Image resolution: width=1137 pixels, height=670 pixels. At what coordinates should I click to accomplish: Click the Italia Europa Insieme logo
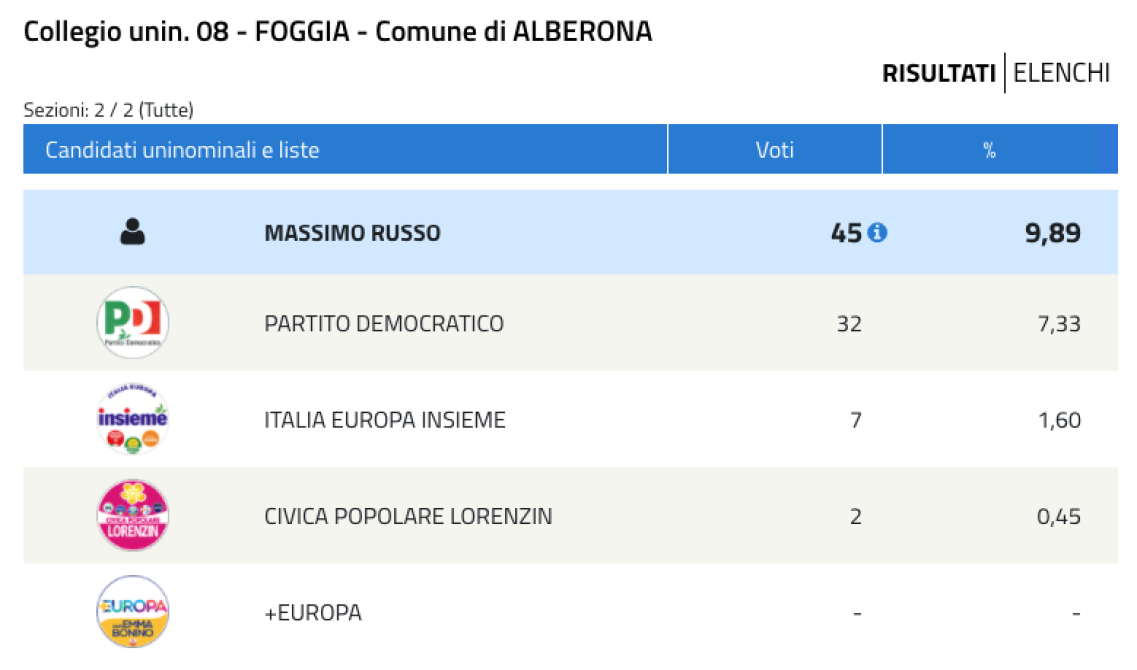click(x=133, y=419)
